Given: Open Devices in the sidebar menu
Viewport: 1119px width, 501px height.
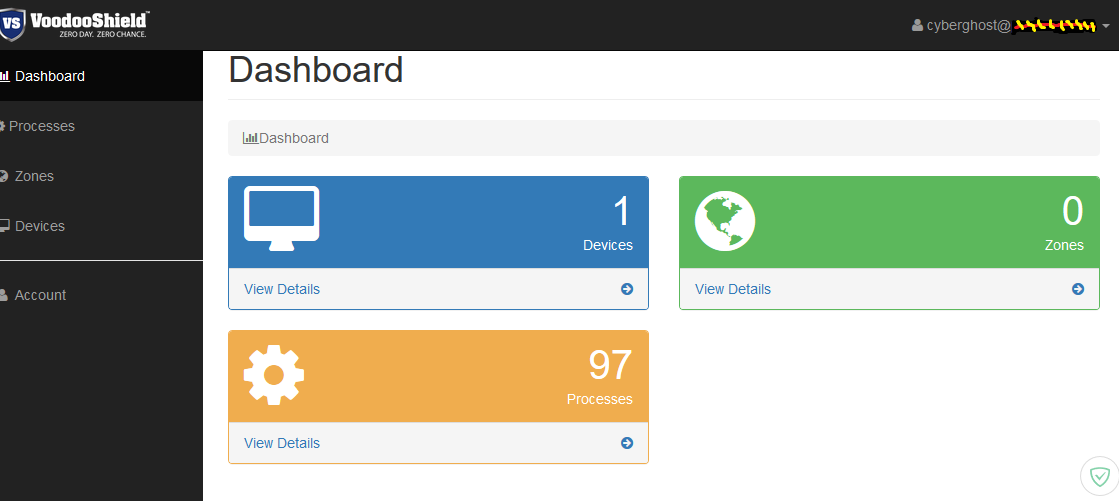Looking at the screenshot, I should click(x=40, y=226).
